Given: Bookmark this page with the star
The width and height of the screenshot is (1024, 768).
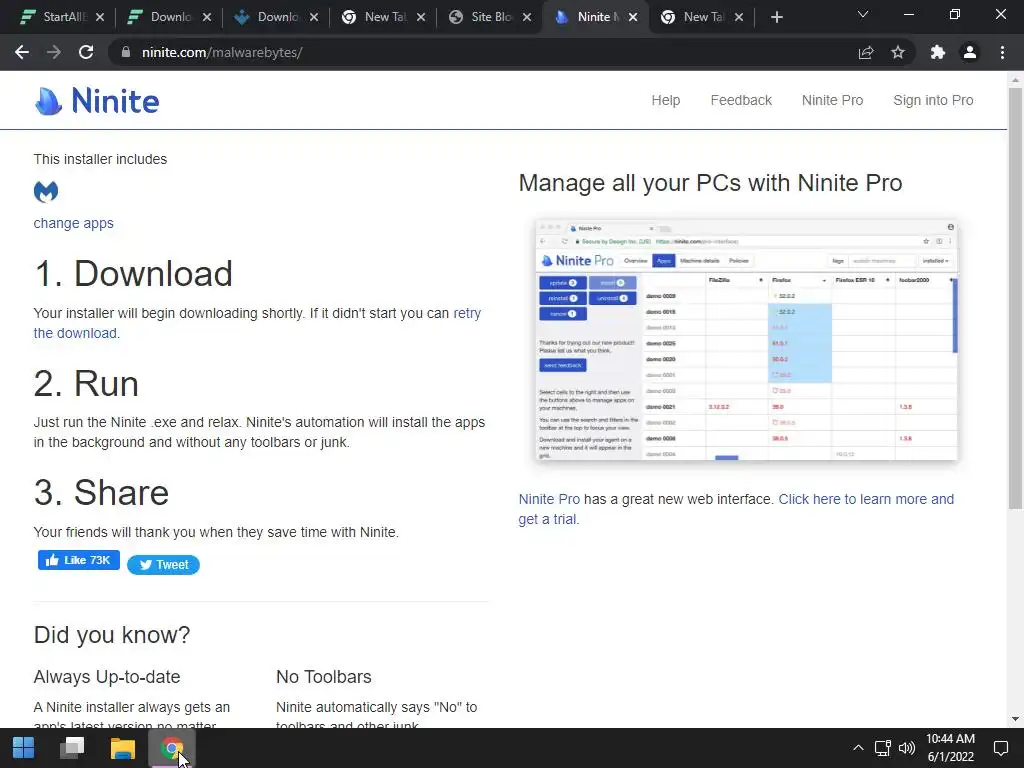Looking at the screenshot, I should tap(898, 52).
